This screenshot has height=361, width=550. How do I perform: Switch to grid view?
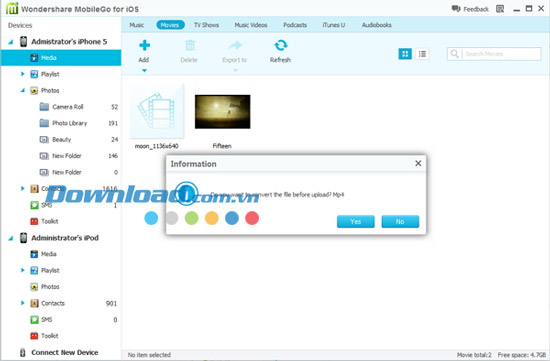(405, 54)
